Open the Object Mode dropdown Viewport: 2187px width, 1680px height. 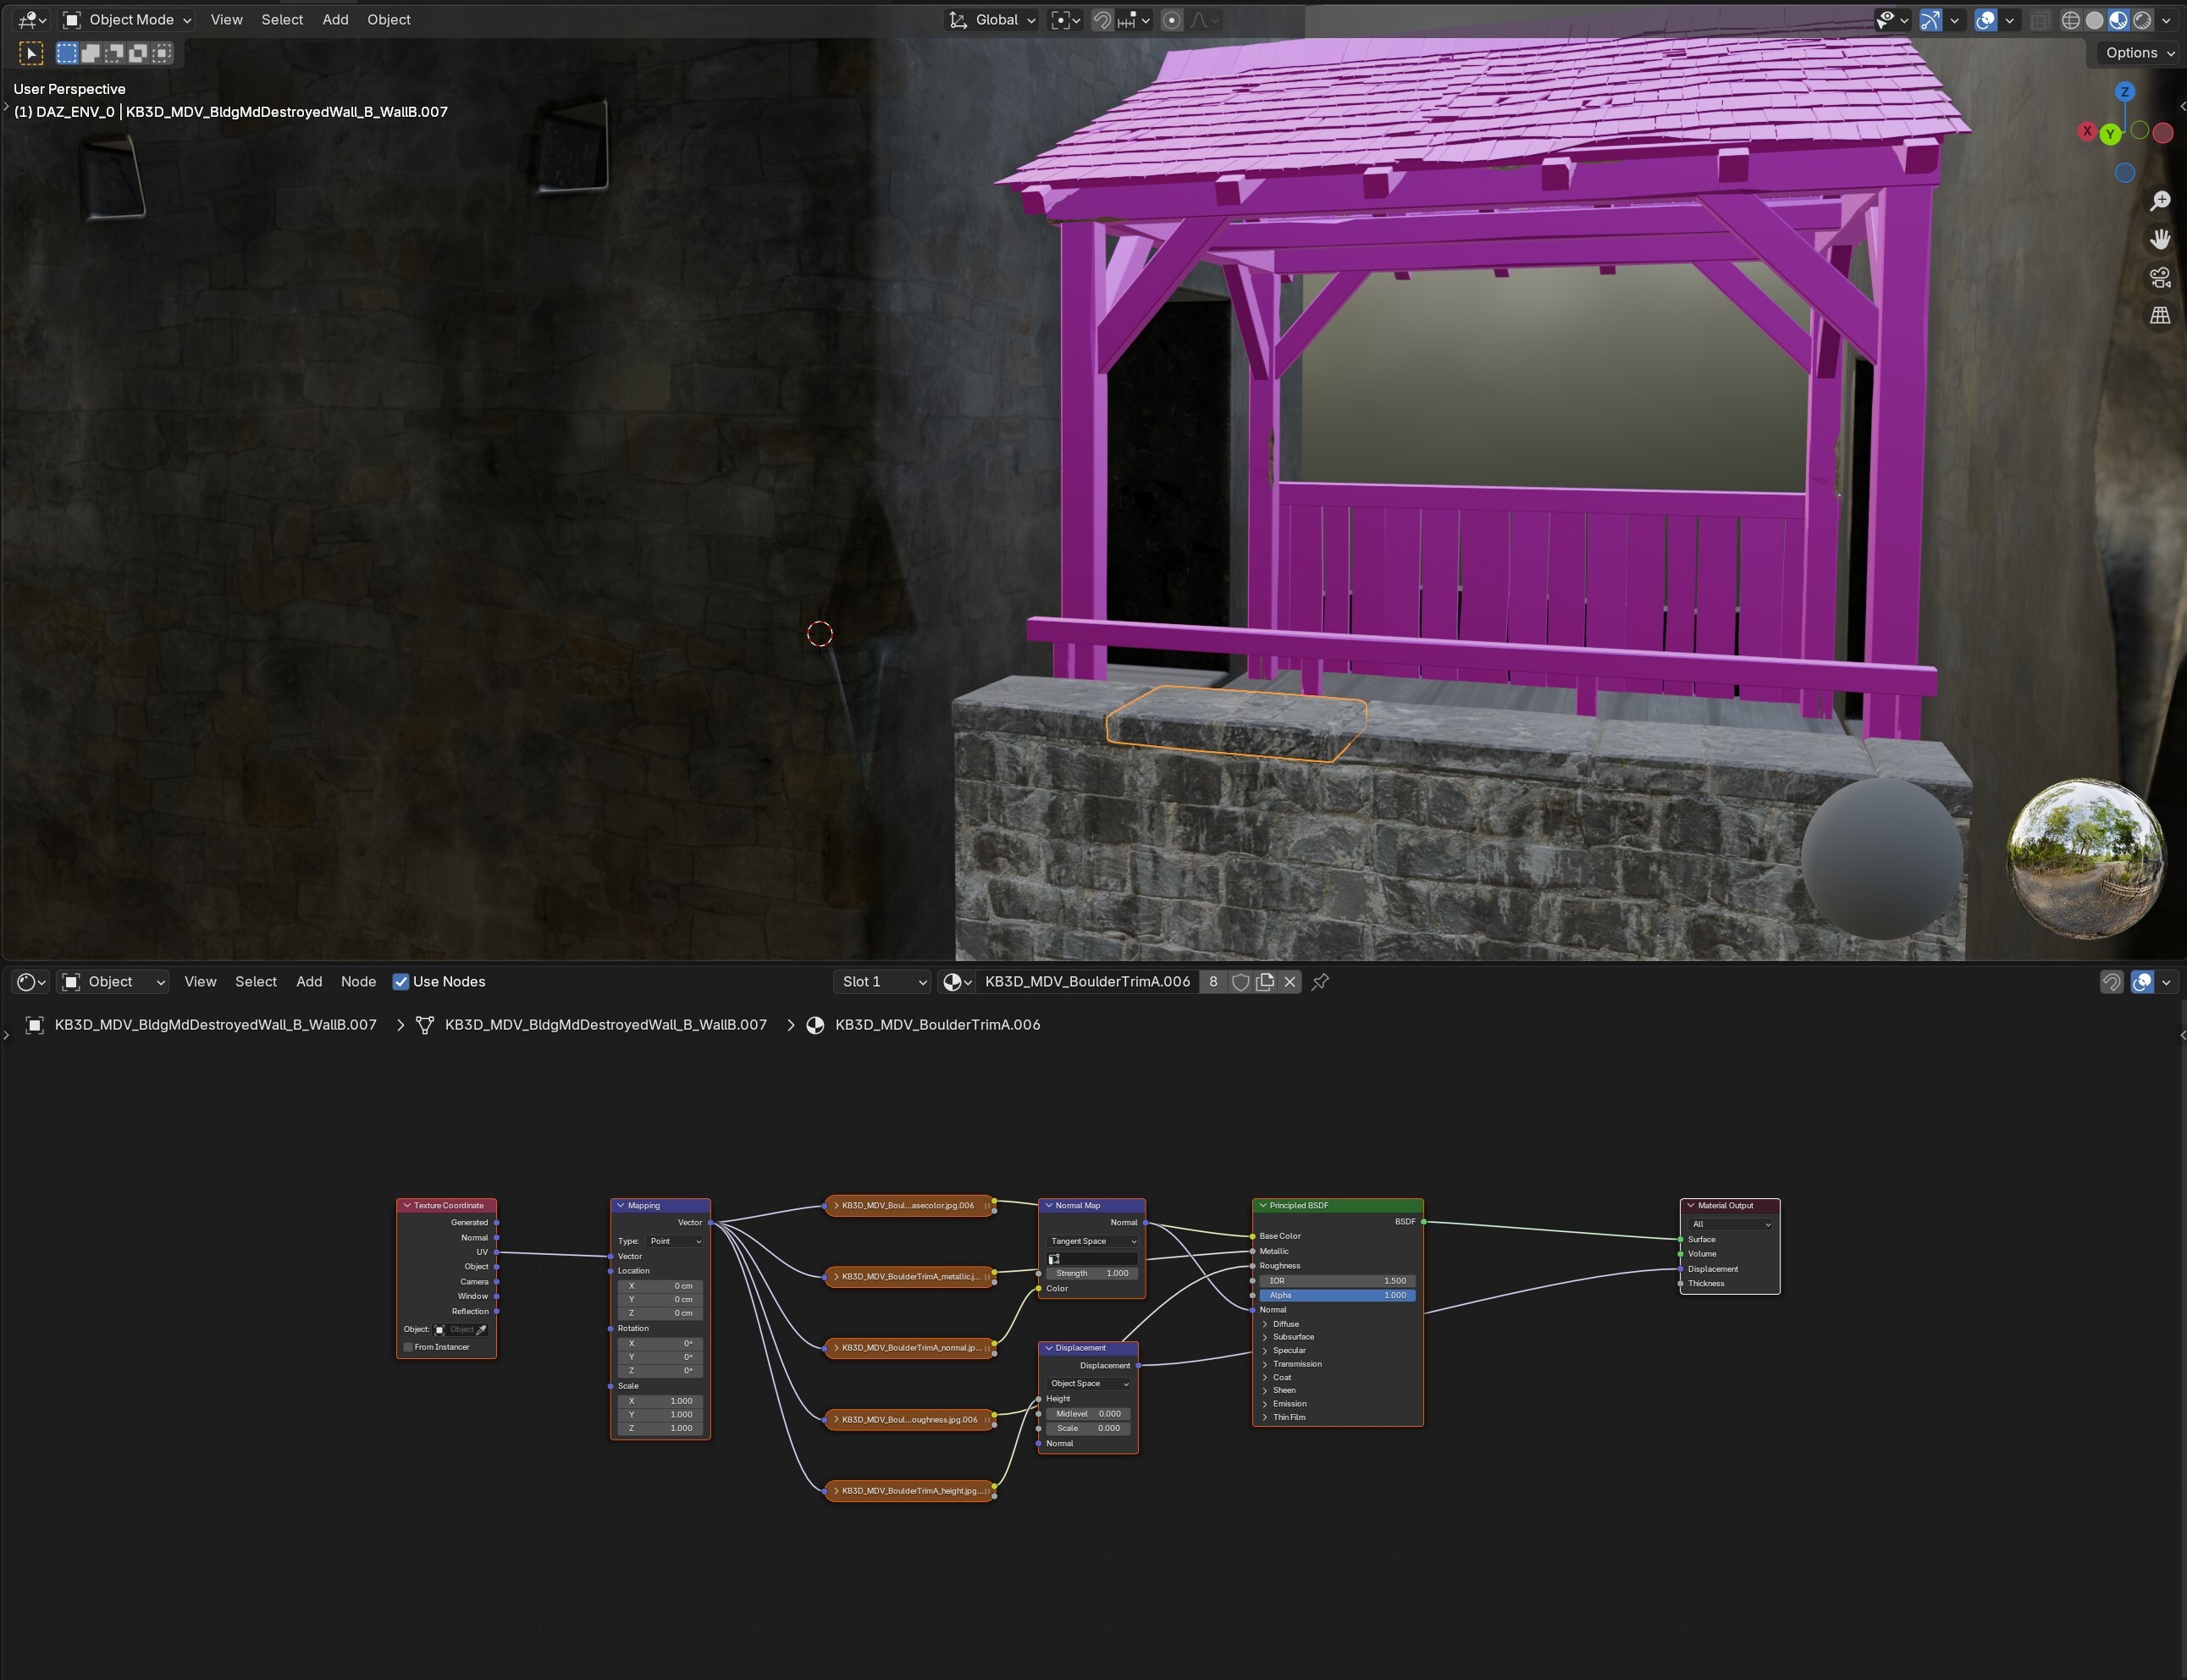127,20
